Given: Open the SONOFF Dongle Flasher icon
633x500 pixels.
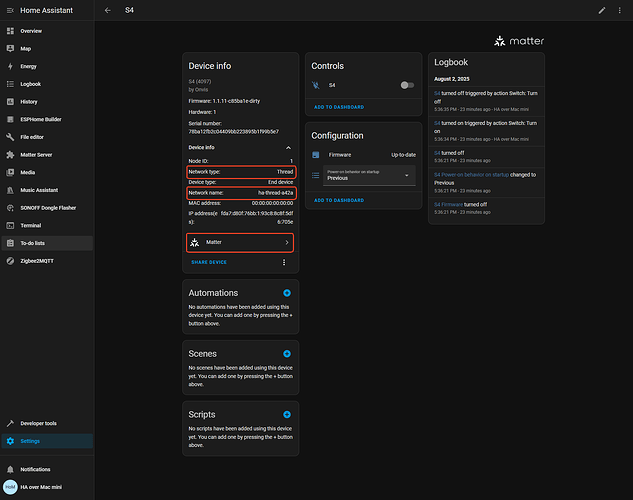Looking at the screenshot, I should click(10, 208).
